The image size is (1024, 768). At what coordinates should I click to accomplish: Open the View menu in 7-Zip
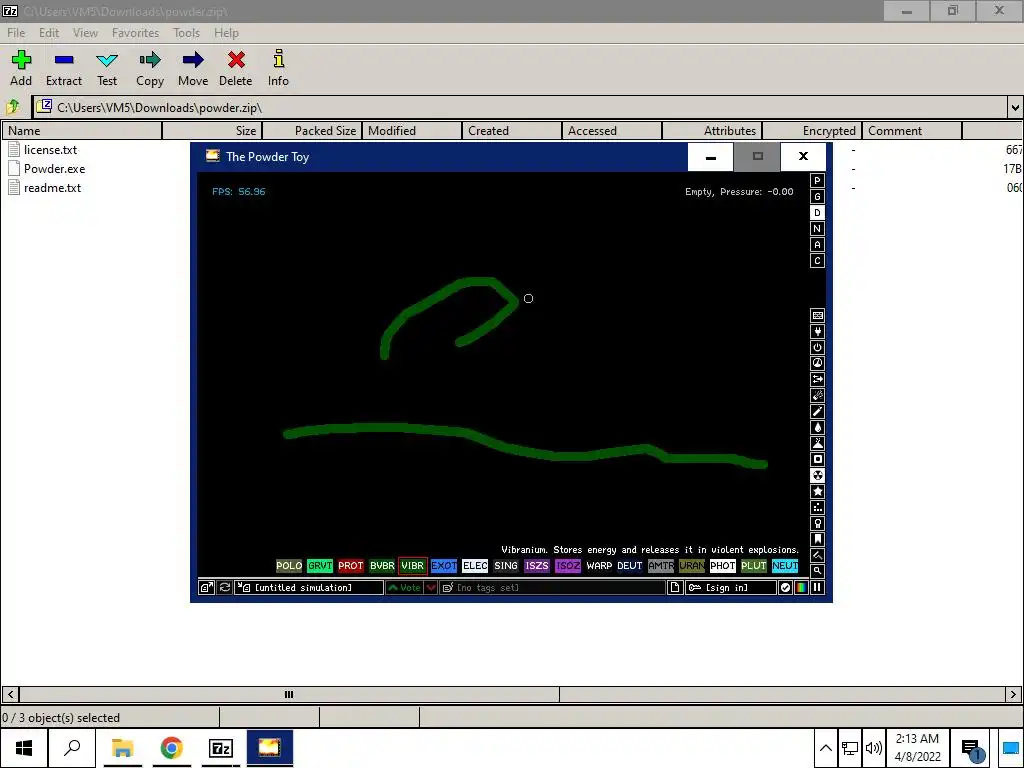tap(86, 33)
